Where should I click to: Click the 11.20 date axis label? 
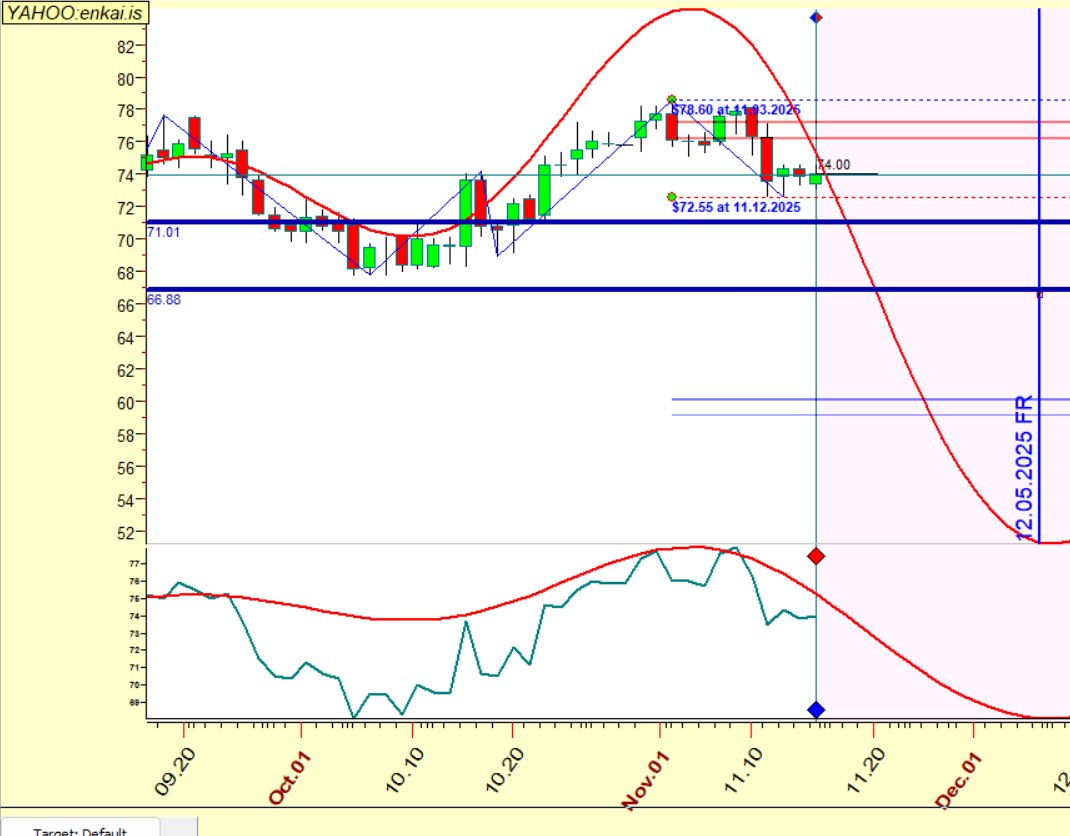pyautogui.click(x=865, y=770)
